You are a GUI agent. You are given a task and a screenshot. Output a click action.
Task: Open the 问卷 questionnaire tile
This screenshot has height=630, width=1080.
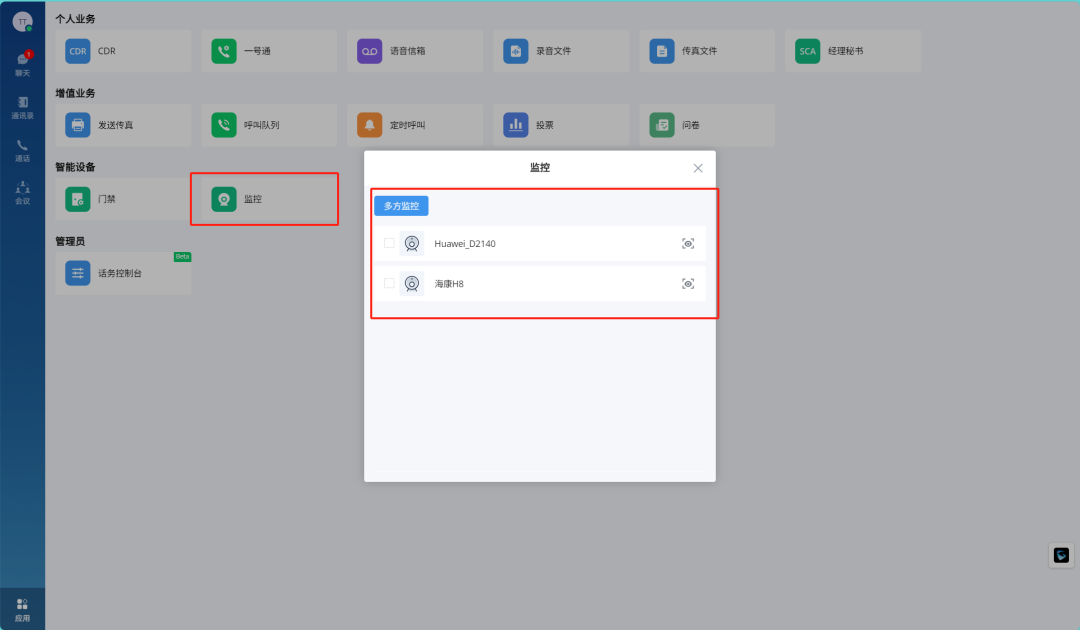[707, 125]
